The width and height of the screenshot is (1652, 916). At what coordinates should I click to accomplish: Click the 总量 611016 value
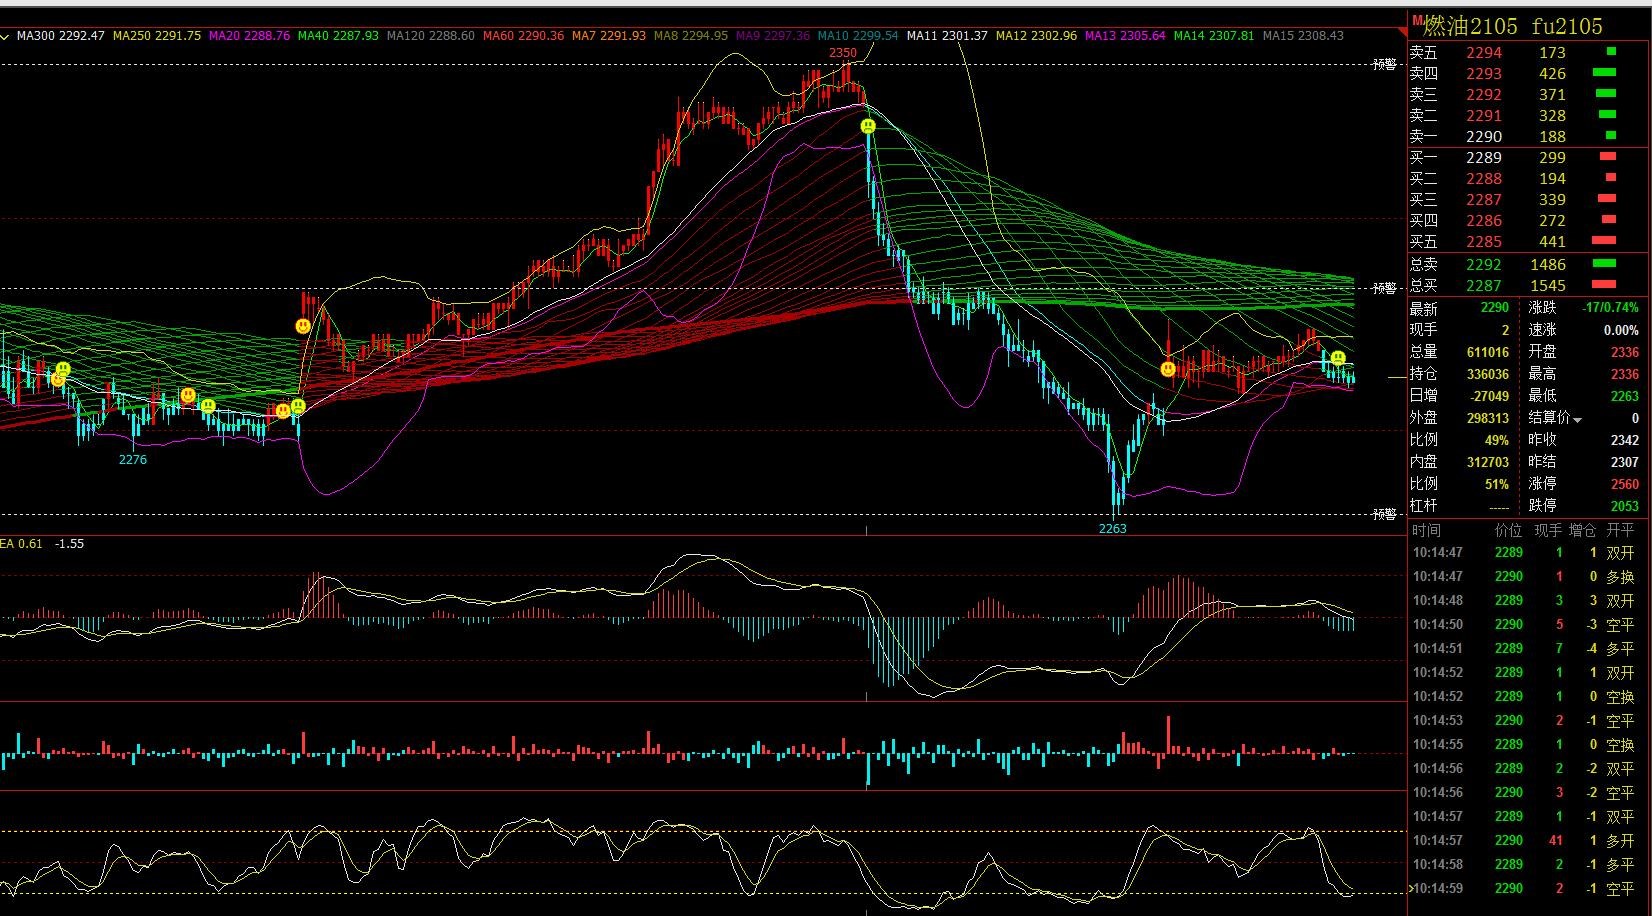(x=1488, y=352)
